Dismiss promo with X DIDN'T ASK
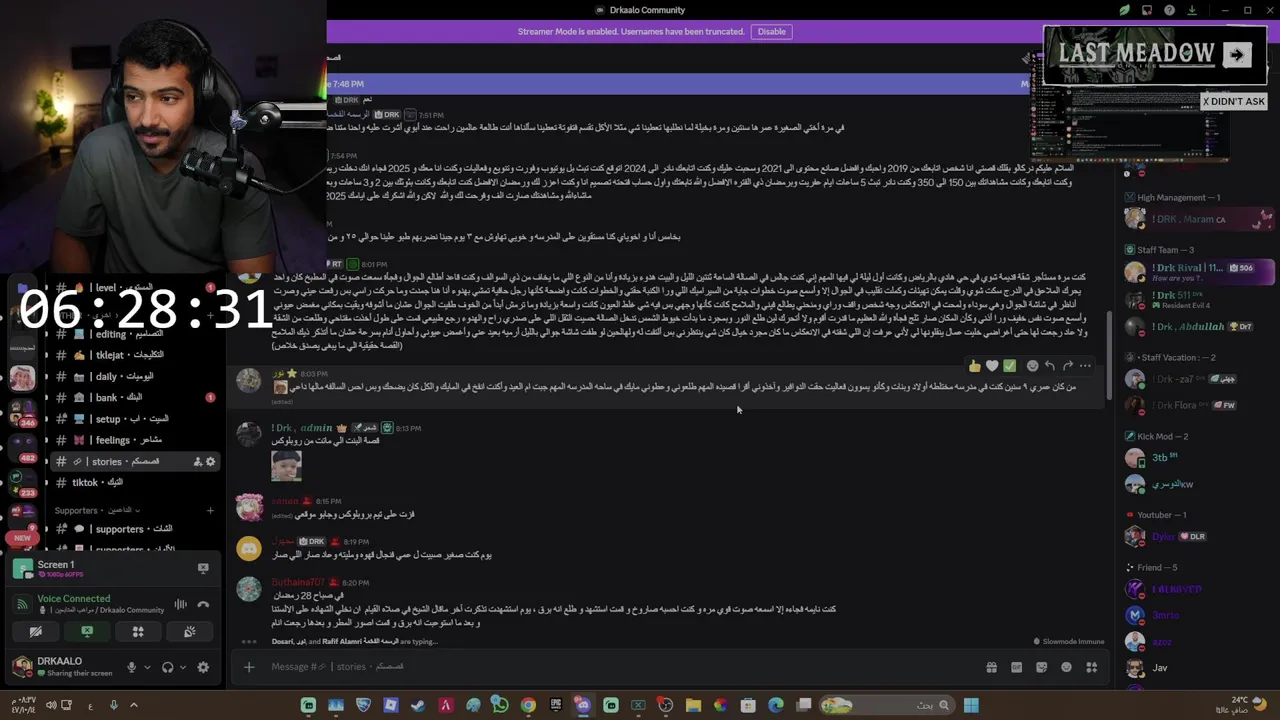 tap(1234, 102)
